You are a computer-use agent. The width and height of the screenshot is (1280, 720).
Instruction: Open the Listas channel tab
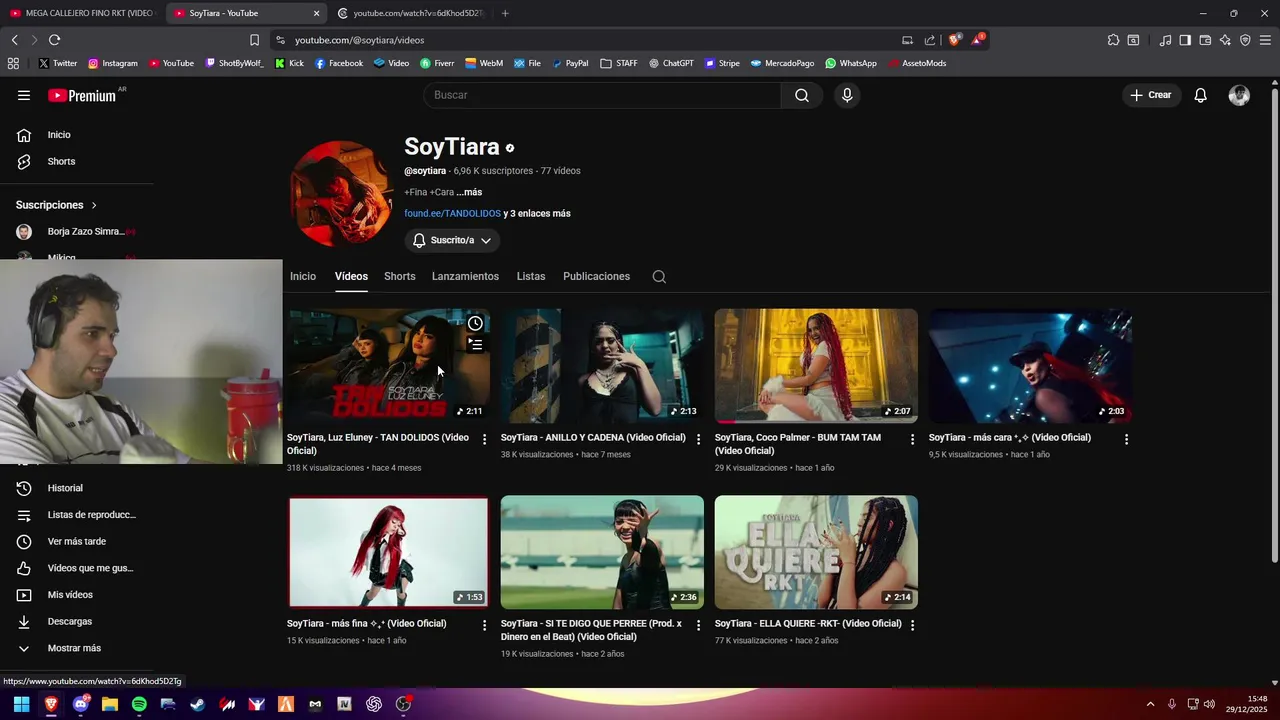[531, 277]
